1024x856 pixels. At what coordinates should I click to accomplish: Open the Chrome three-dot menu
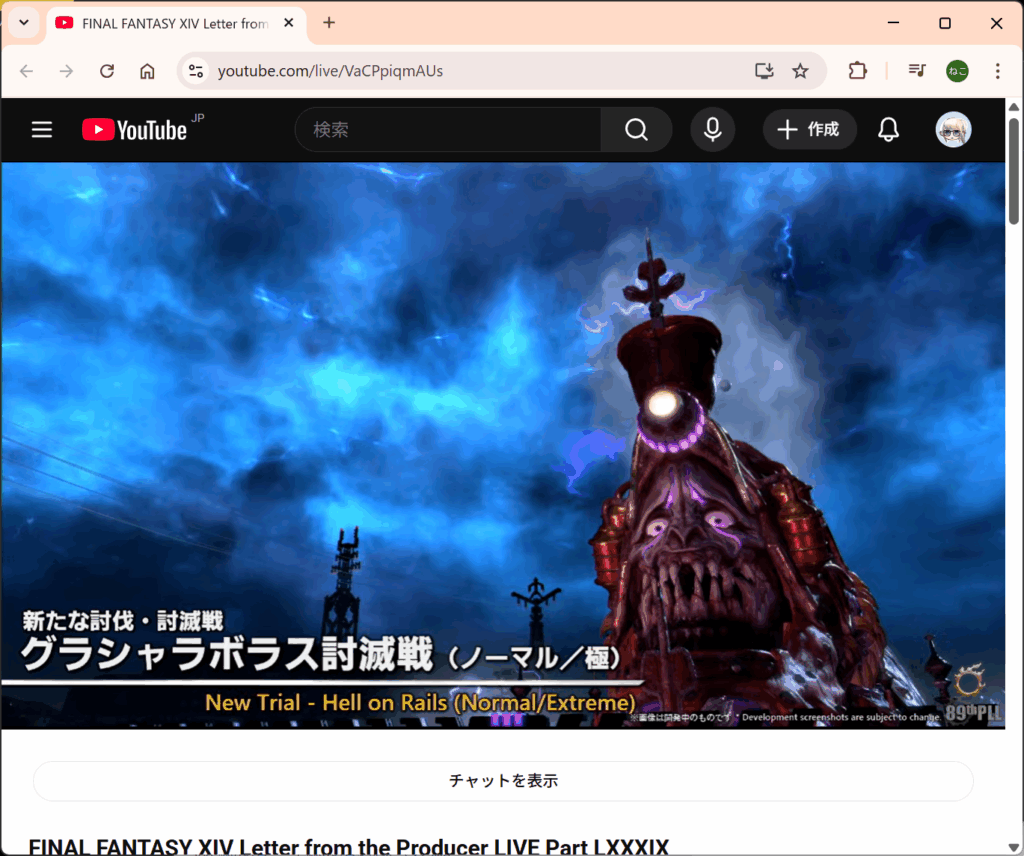[997, 71]
